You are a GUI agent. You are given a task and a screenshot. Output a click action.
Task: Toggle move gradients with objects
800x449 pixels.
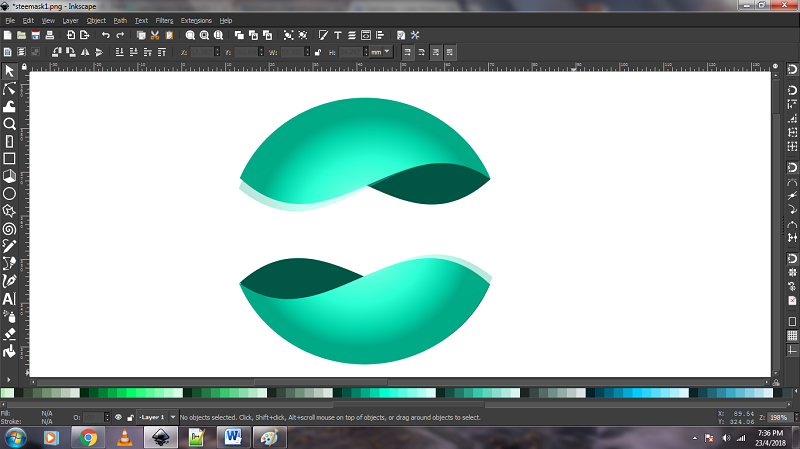tap(435, 52)
